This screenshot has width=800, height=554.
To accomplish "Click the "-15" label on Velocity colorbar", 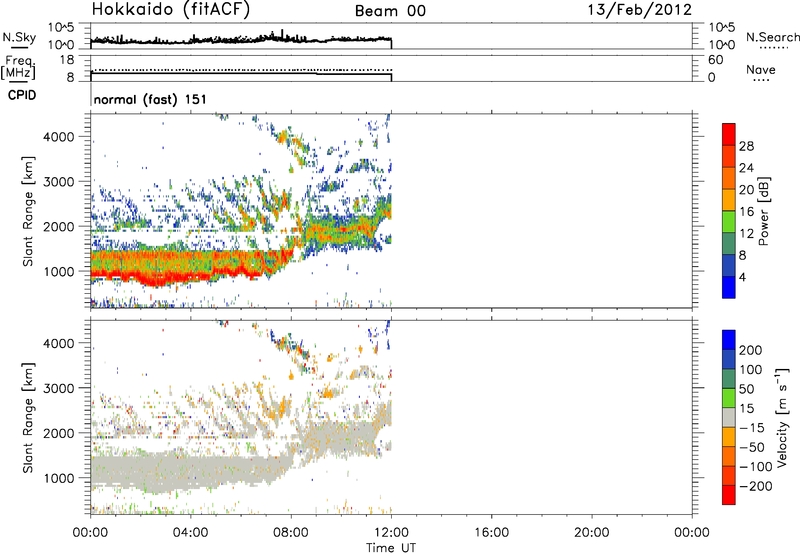I will [752, 428].
